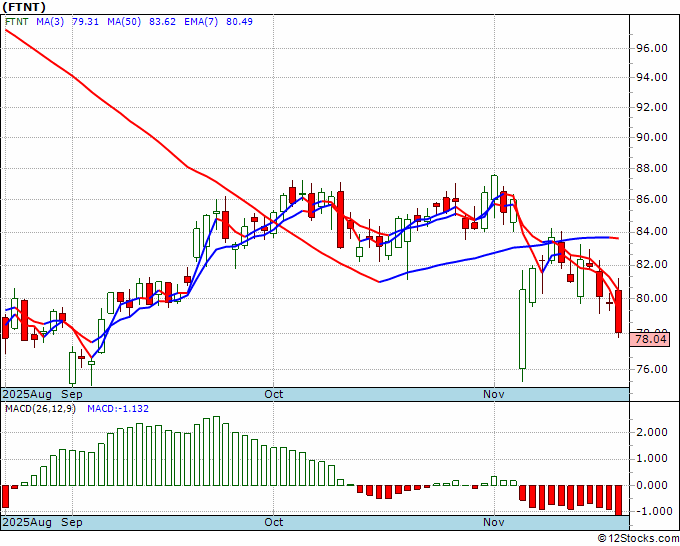Click 2025Aug on MACD panel date axis
The image size is (680, 546).
pyautogui.click(x=27, y=522)
